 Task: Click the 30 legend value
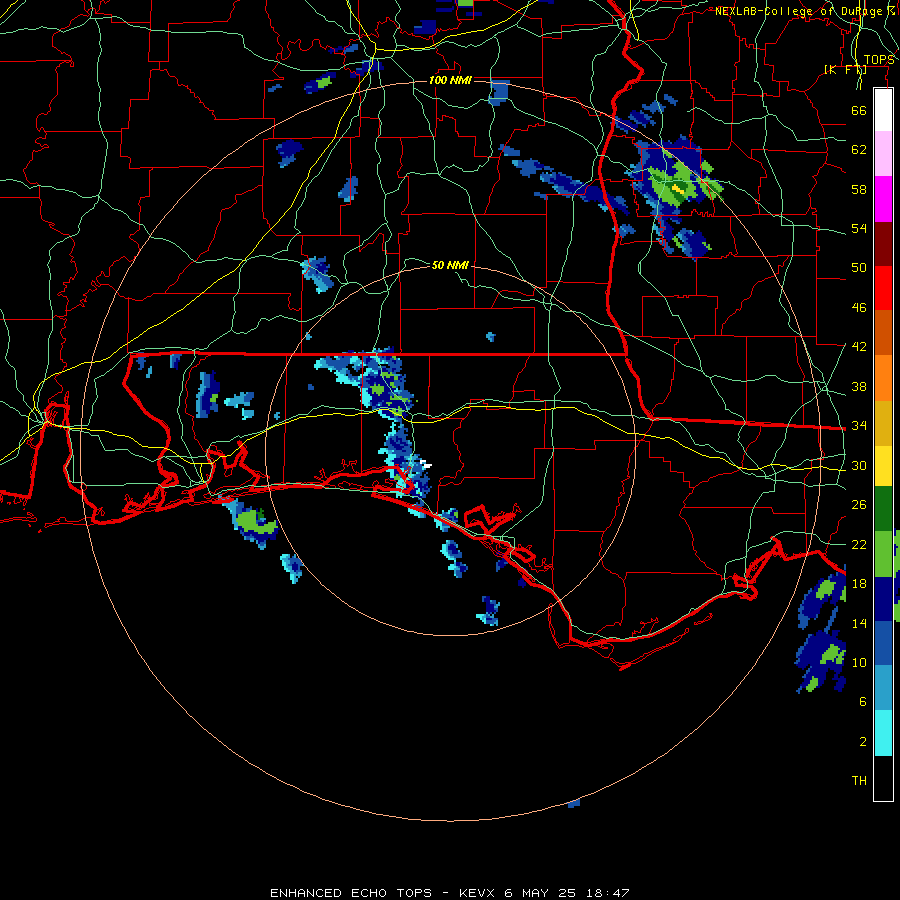point(859,465)
